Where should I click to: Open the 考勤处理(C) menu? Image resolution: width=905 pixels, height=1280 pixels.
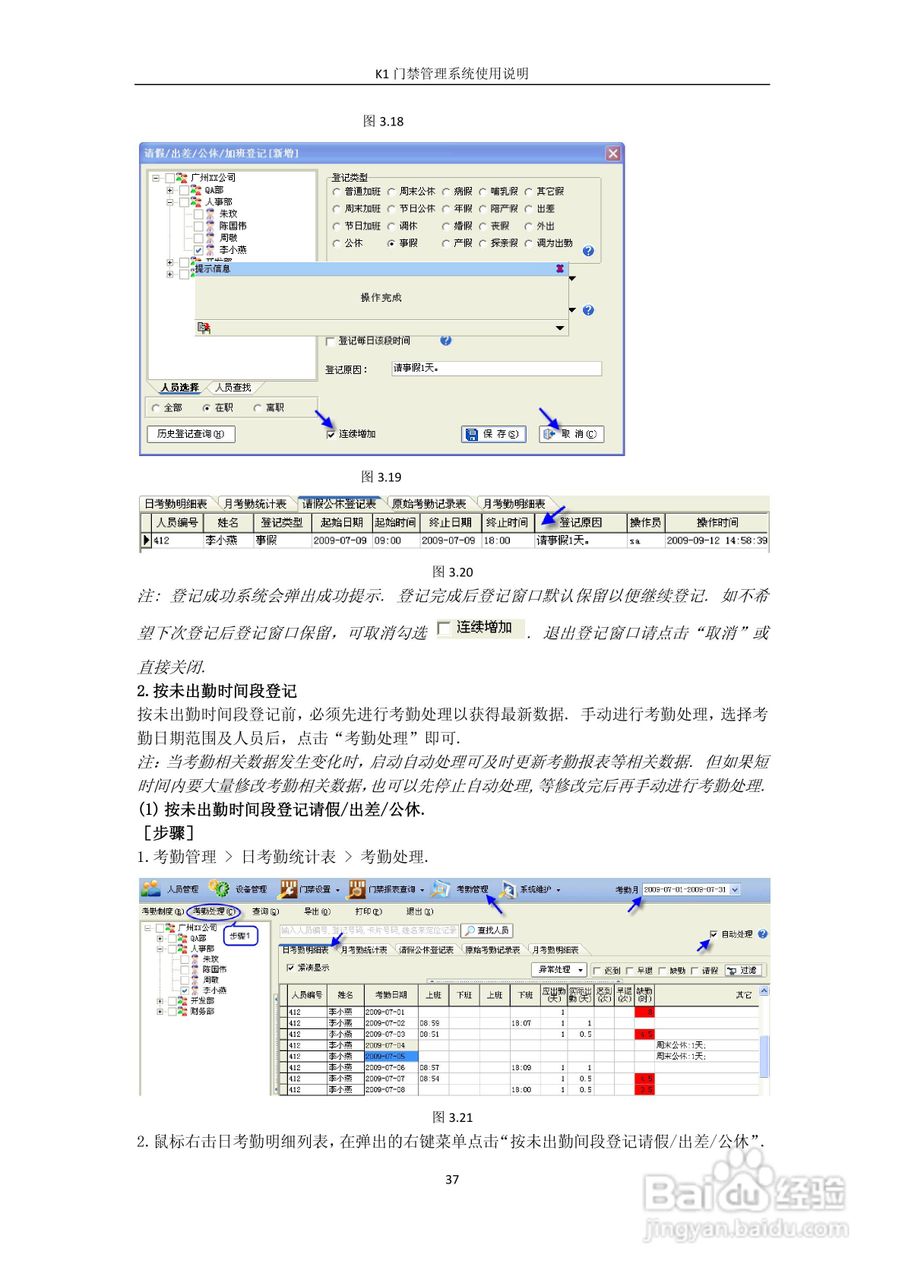pos(212,911)
